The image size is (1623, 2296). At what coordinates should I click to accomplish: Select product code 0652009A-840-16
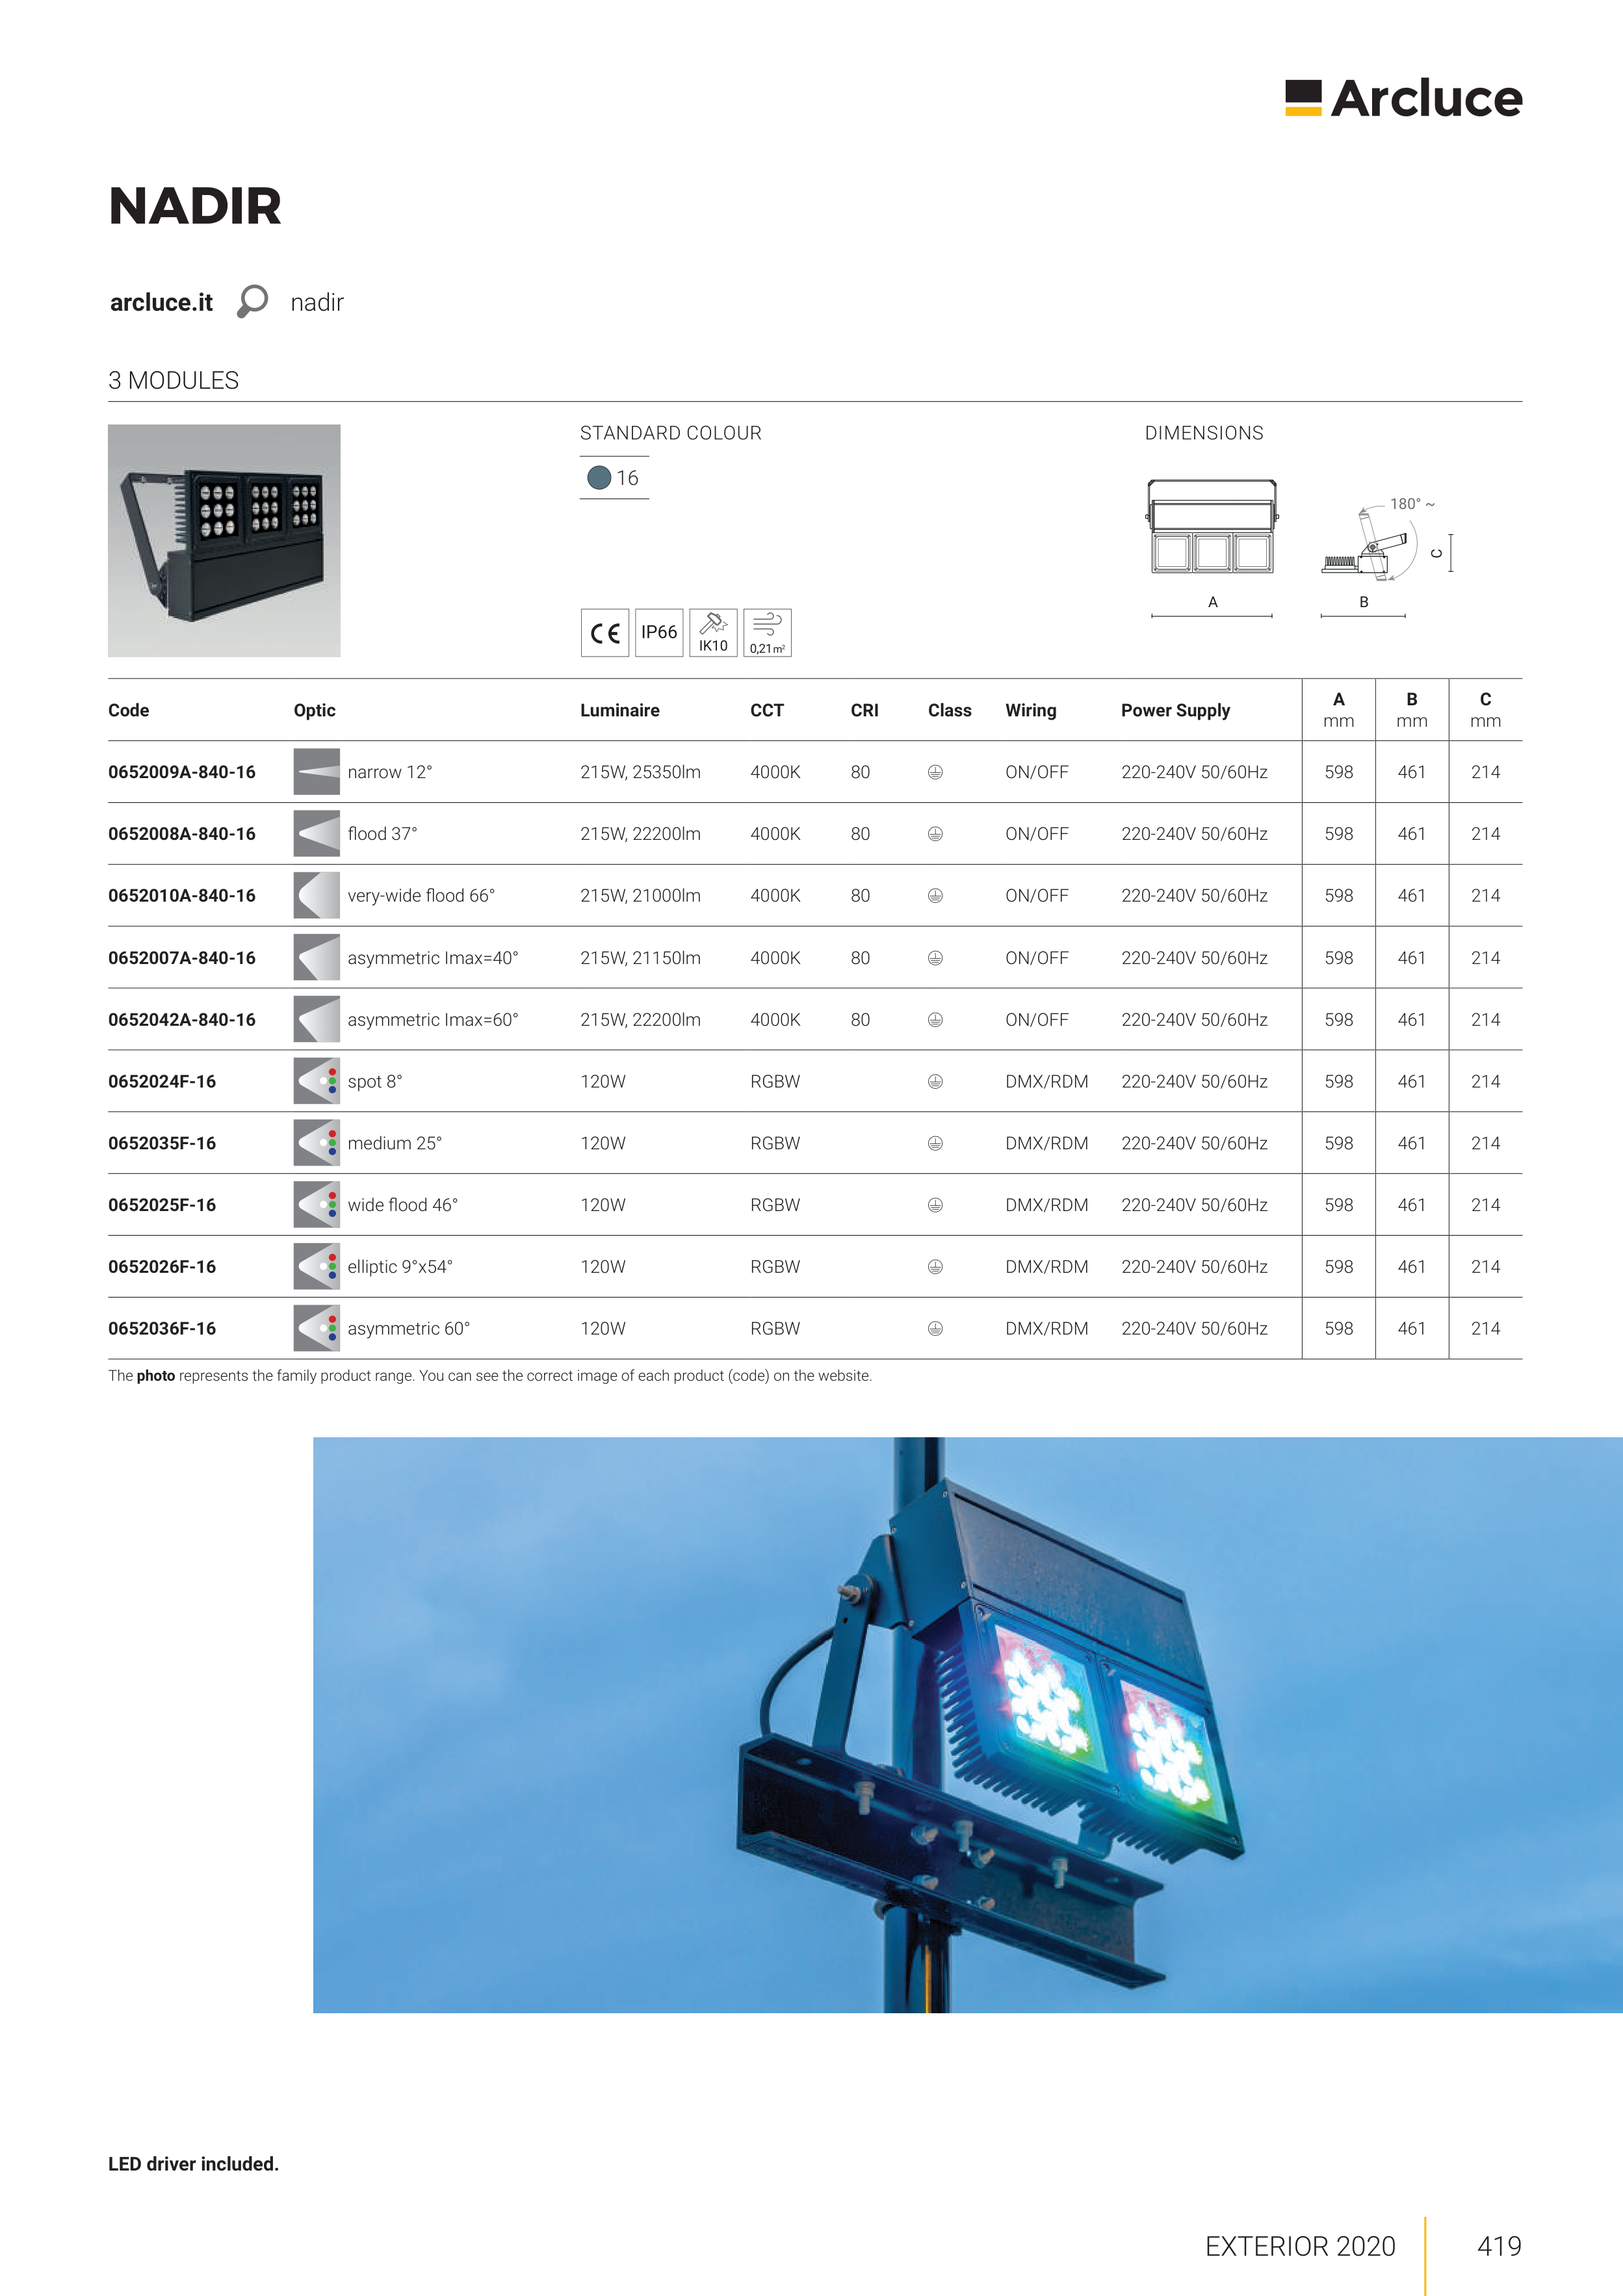click(x=182, y=772)
